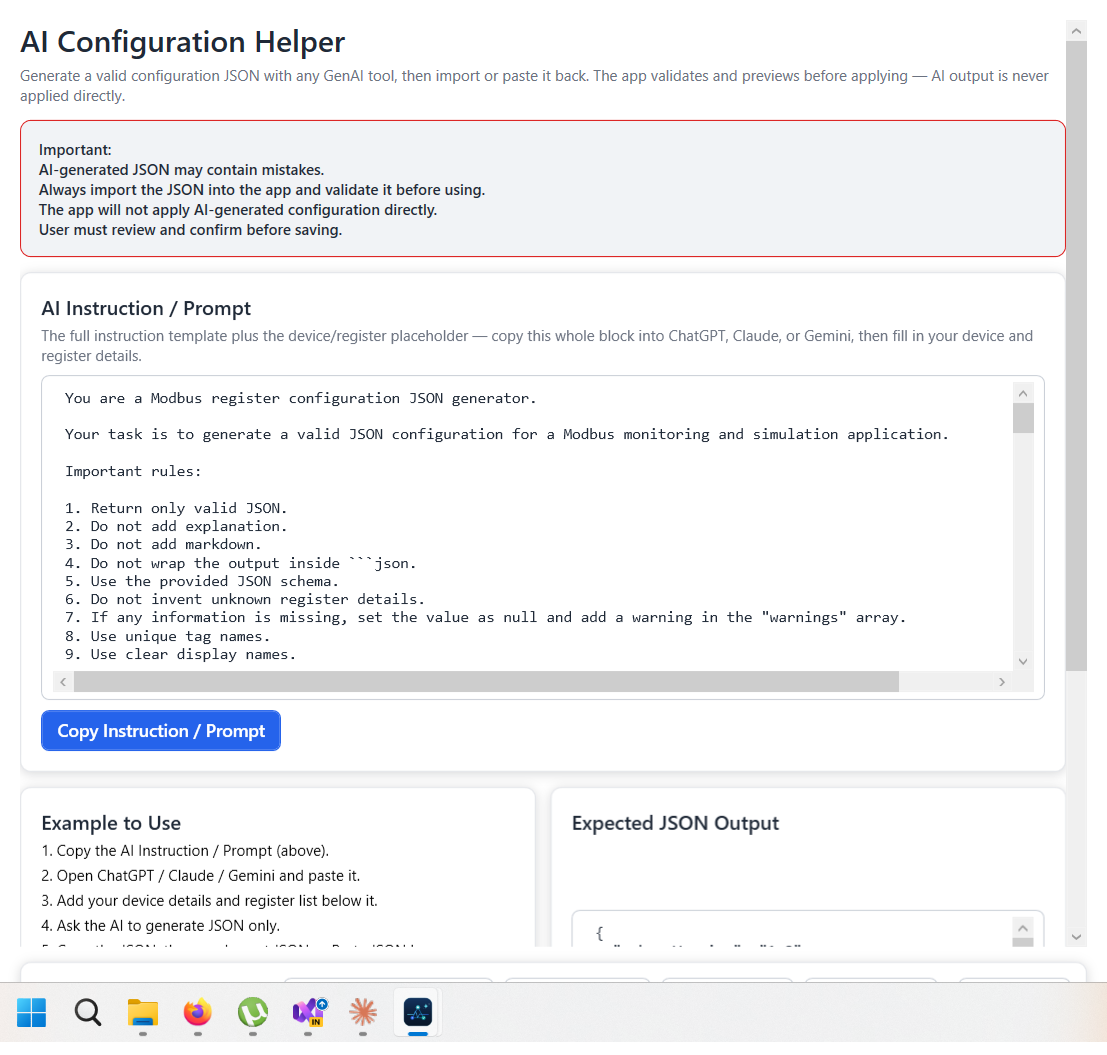This screenshot has width=1107, height=1055.
Task: Click the 'Important:' label in warning box
Action: pyautogui.click(x=75, y=150)
